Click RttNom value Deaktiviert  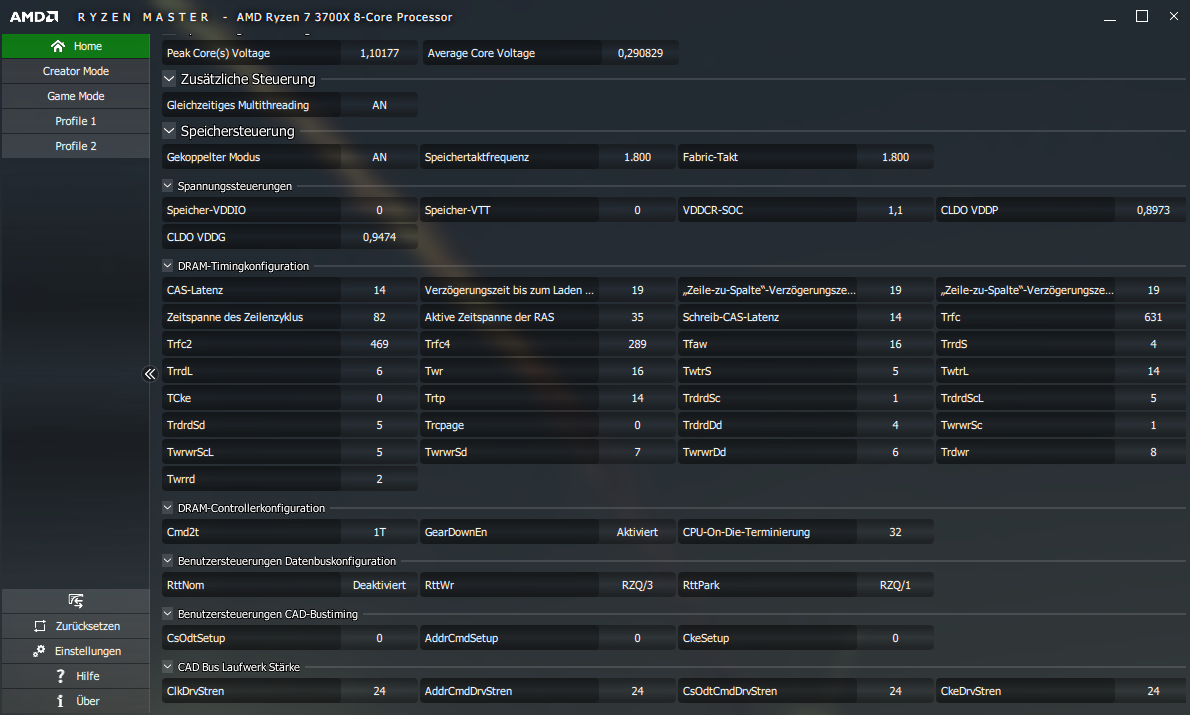coord(379,585)
